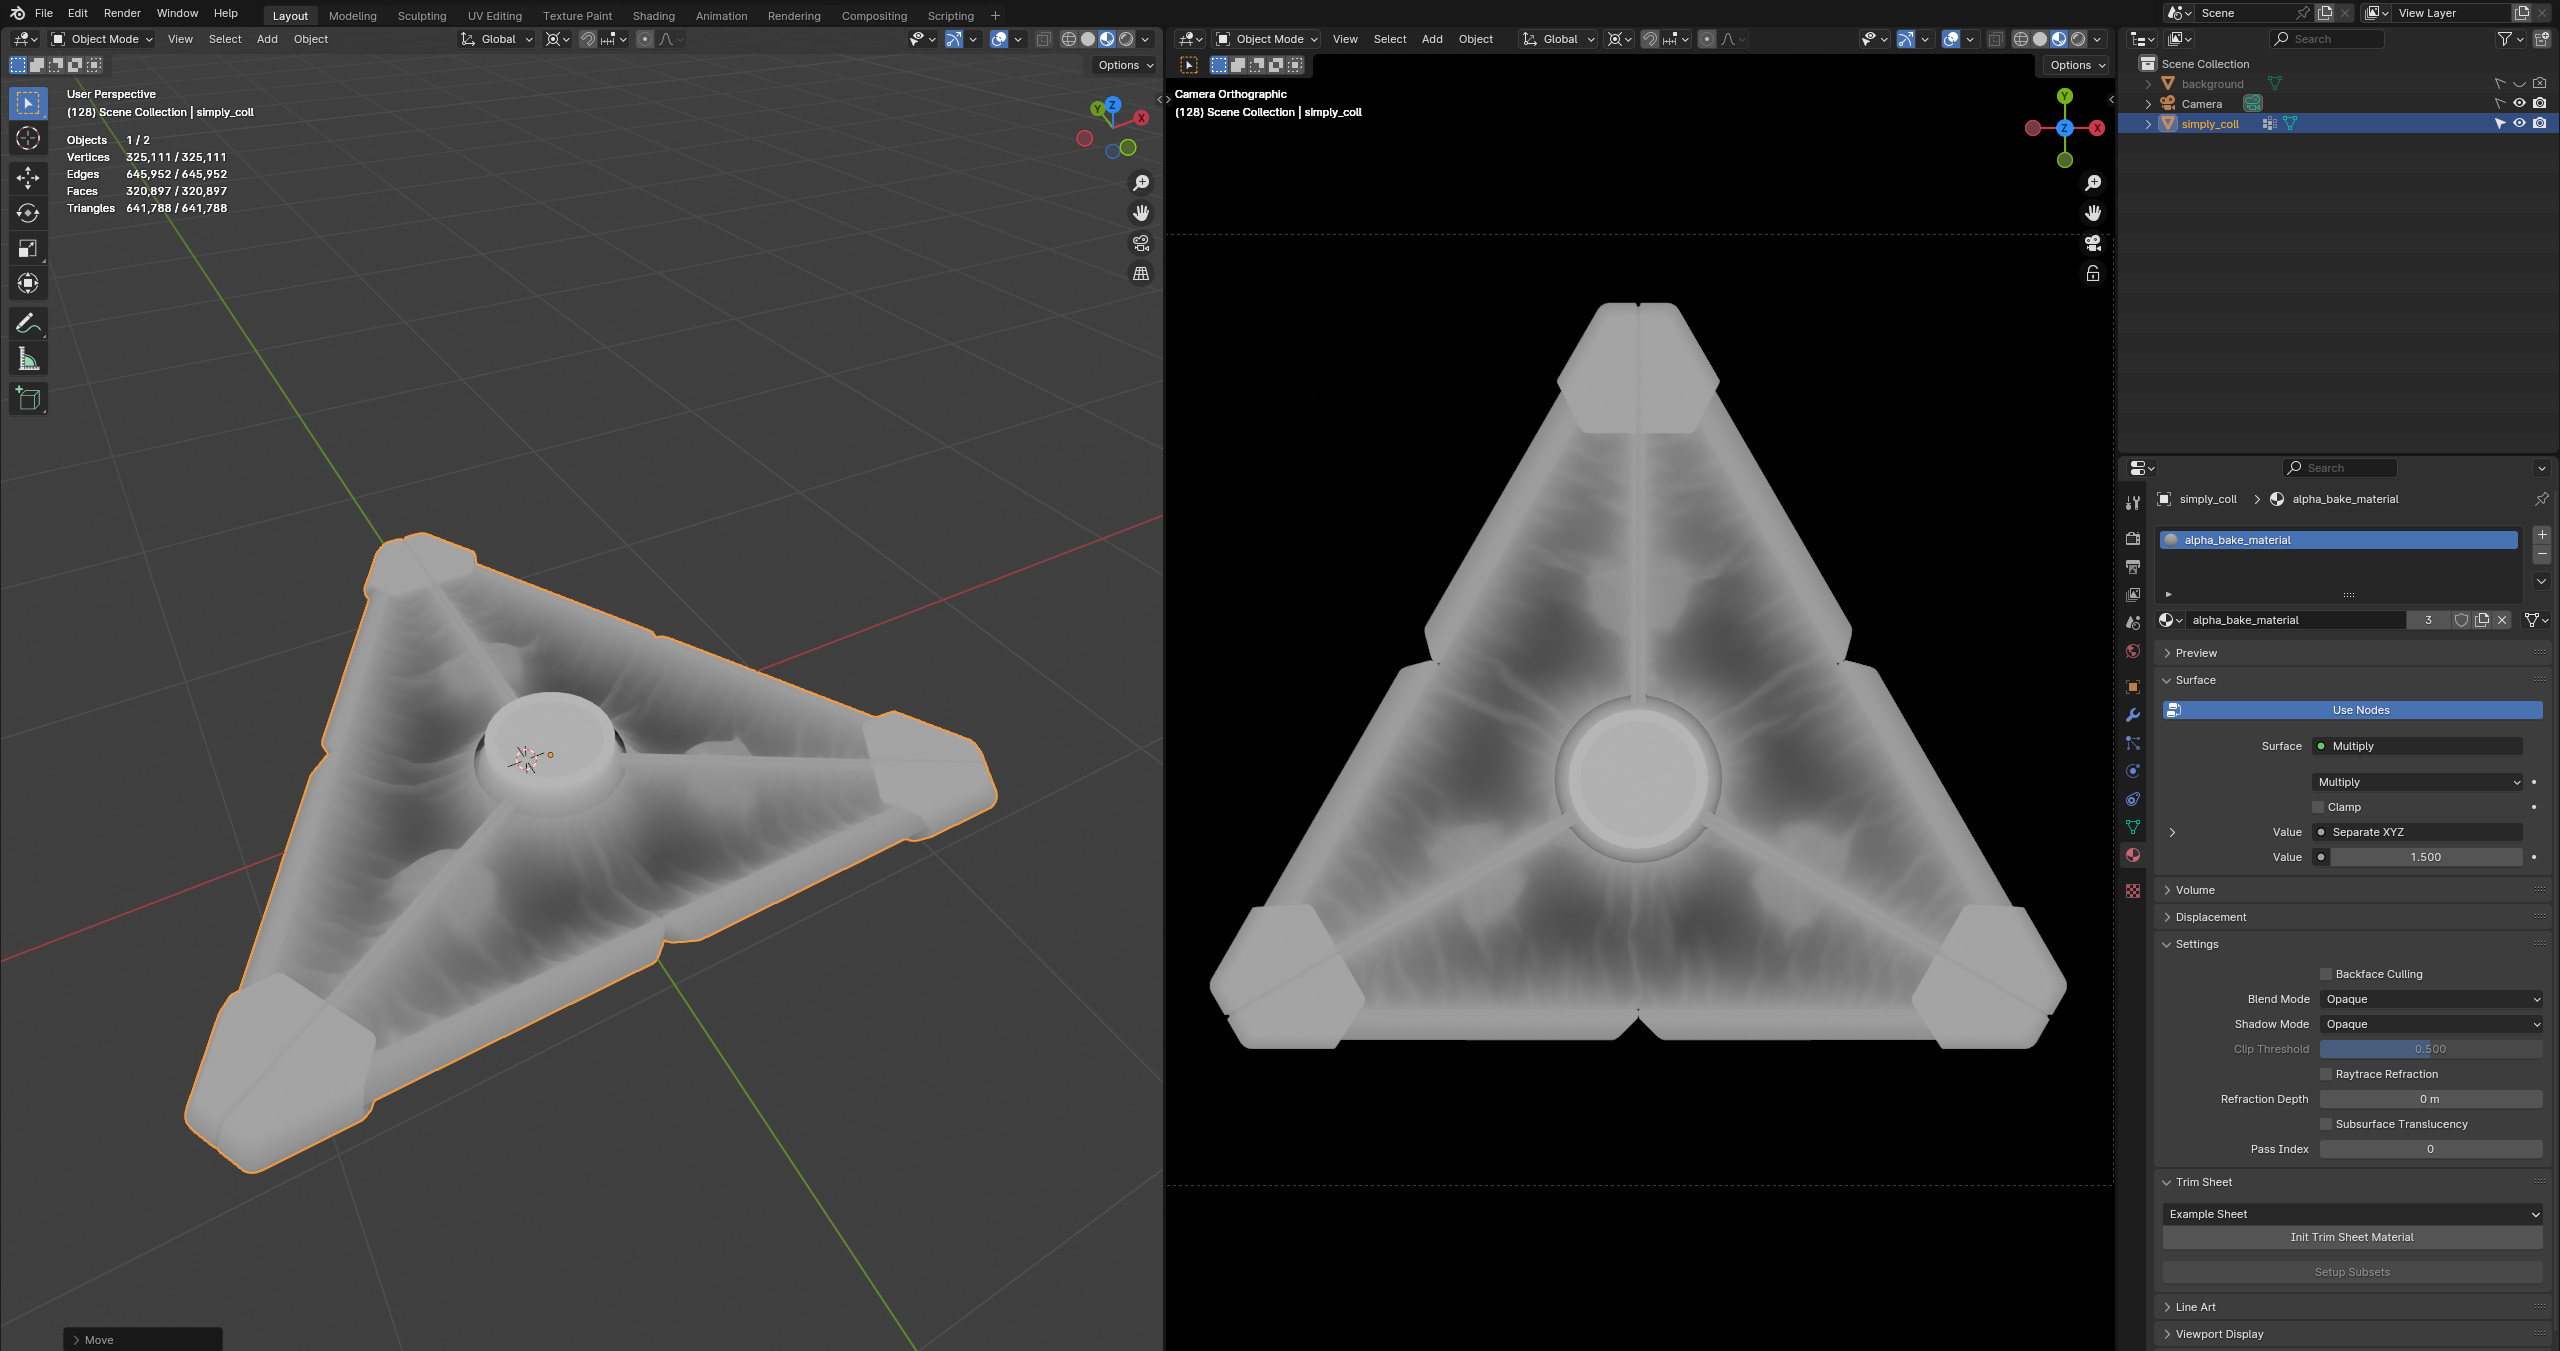Show the hidden background object via its eye toggle
The image size is (2560, 1351).
(x=2520, y=84)
